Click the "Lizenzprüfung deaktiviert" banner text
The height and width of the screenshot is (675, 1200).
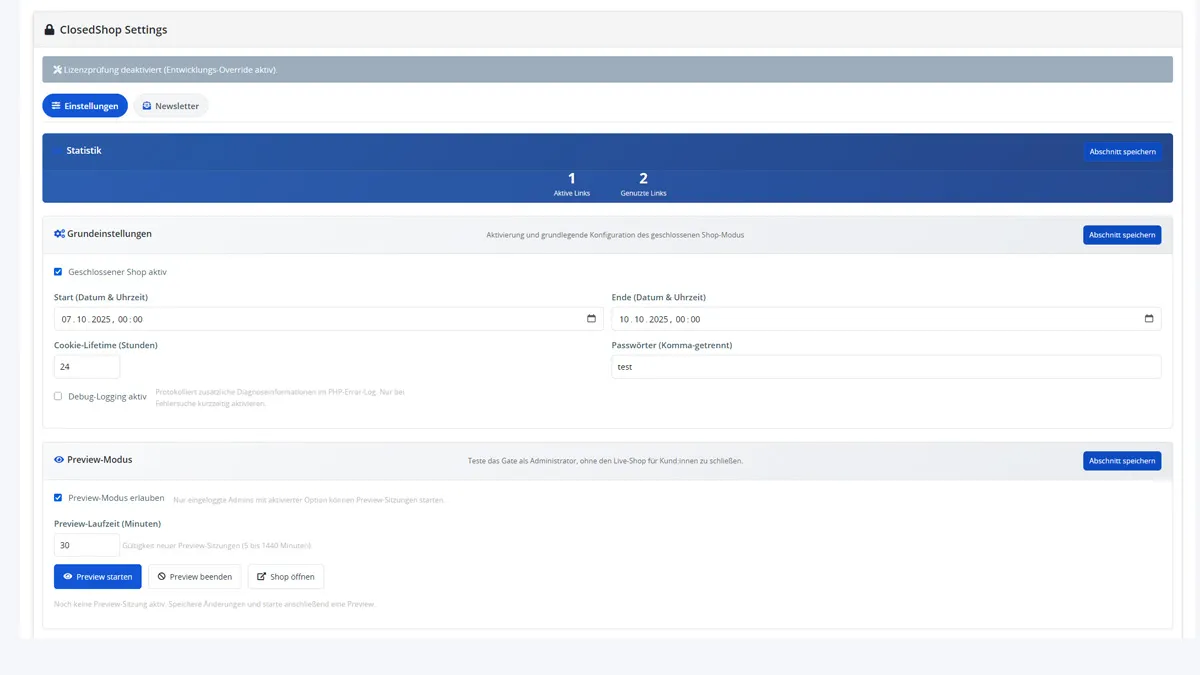[169, 70]
